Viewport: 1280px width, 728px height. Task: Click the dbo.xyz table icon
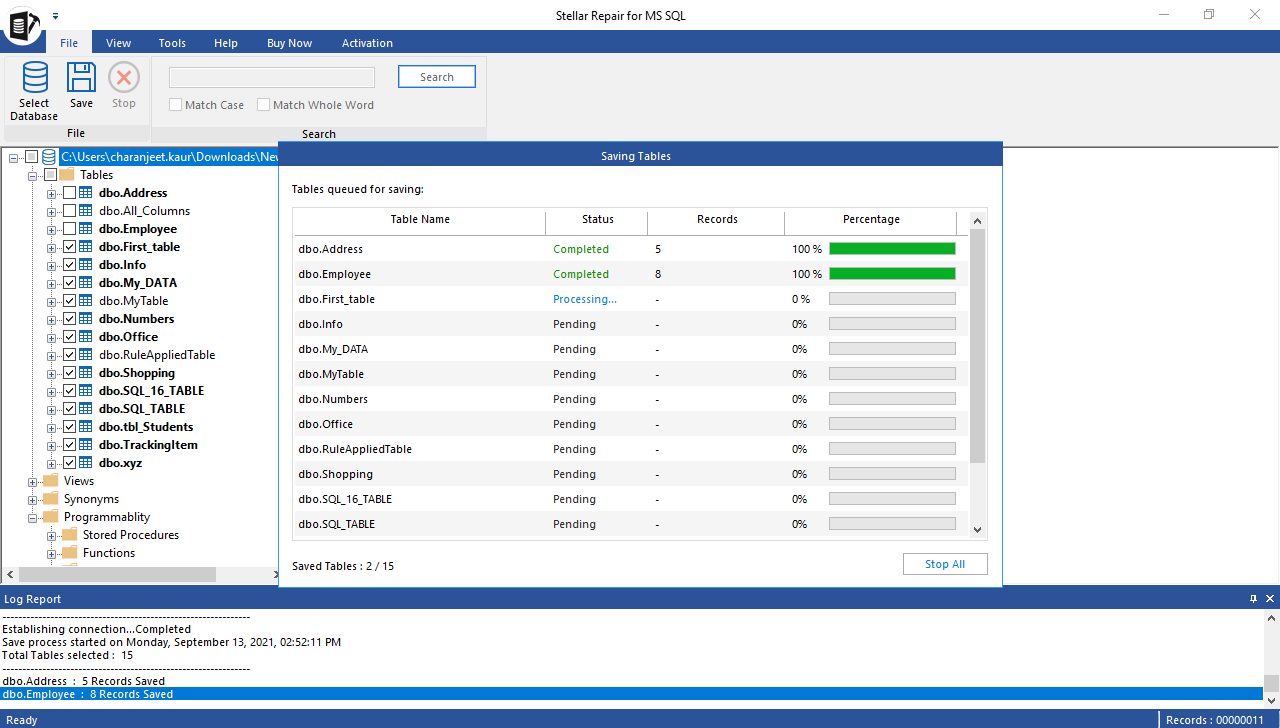tap(86, 463)
